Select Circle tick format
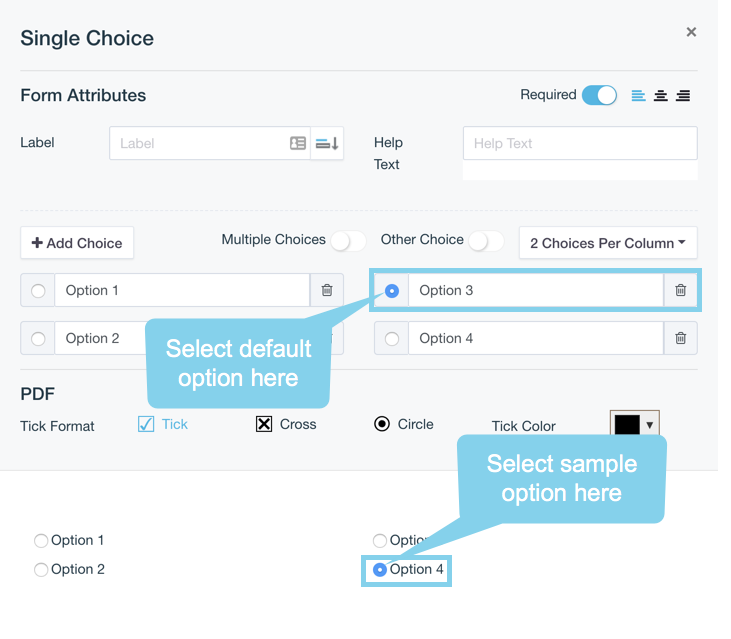Image resolution: width=731 pixels, height=639 pixels. tap(382, 424)
